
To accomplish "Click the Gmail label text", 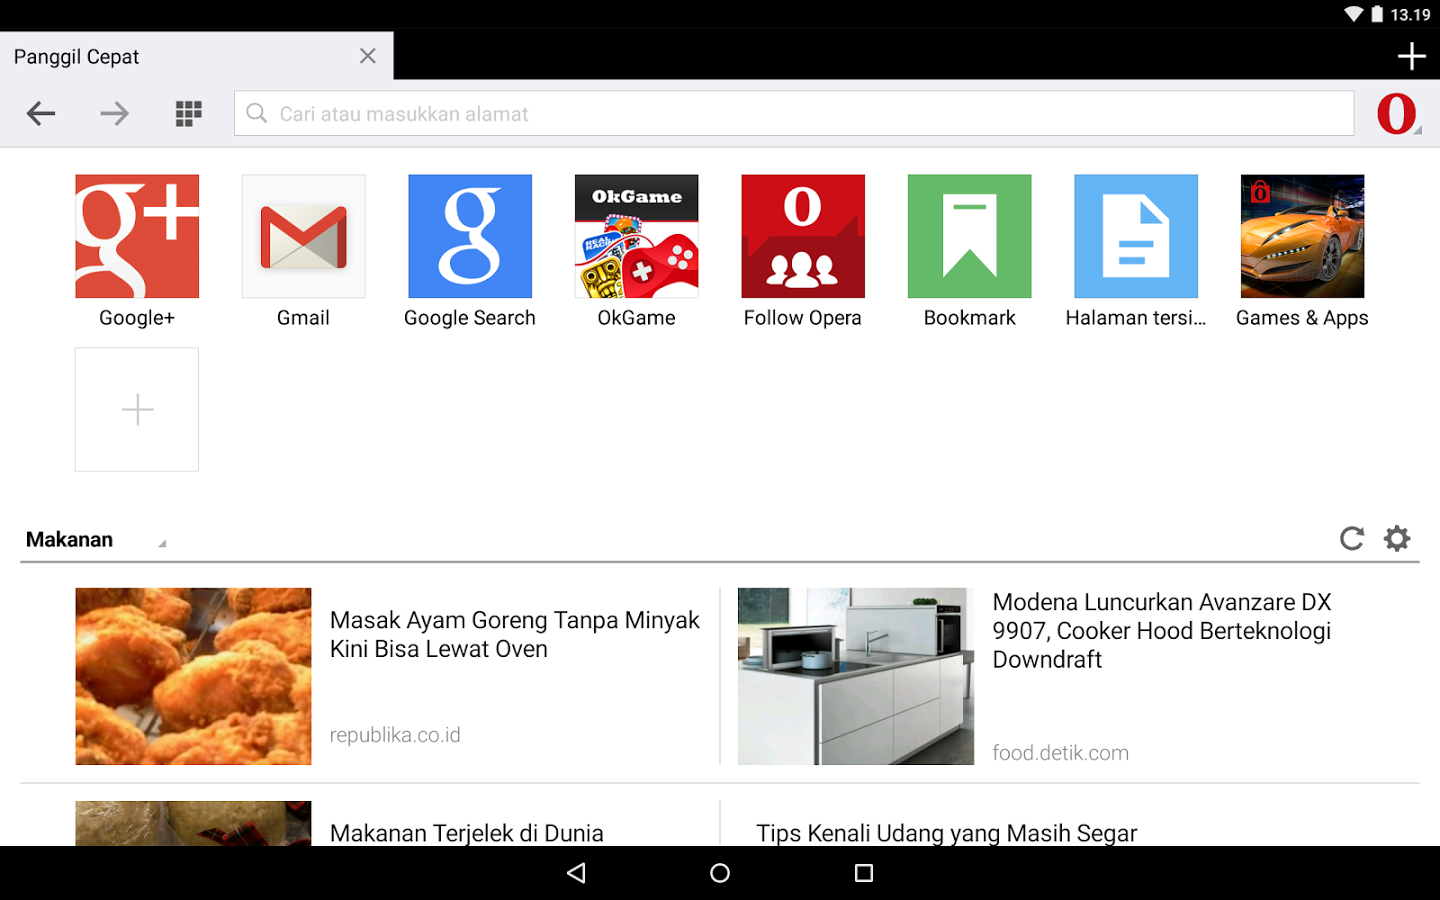I will click(303, 318).
